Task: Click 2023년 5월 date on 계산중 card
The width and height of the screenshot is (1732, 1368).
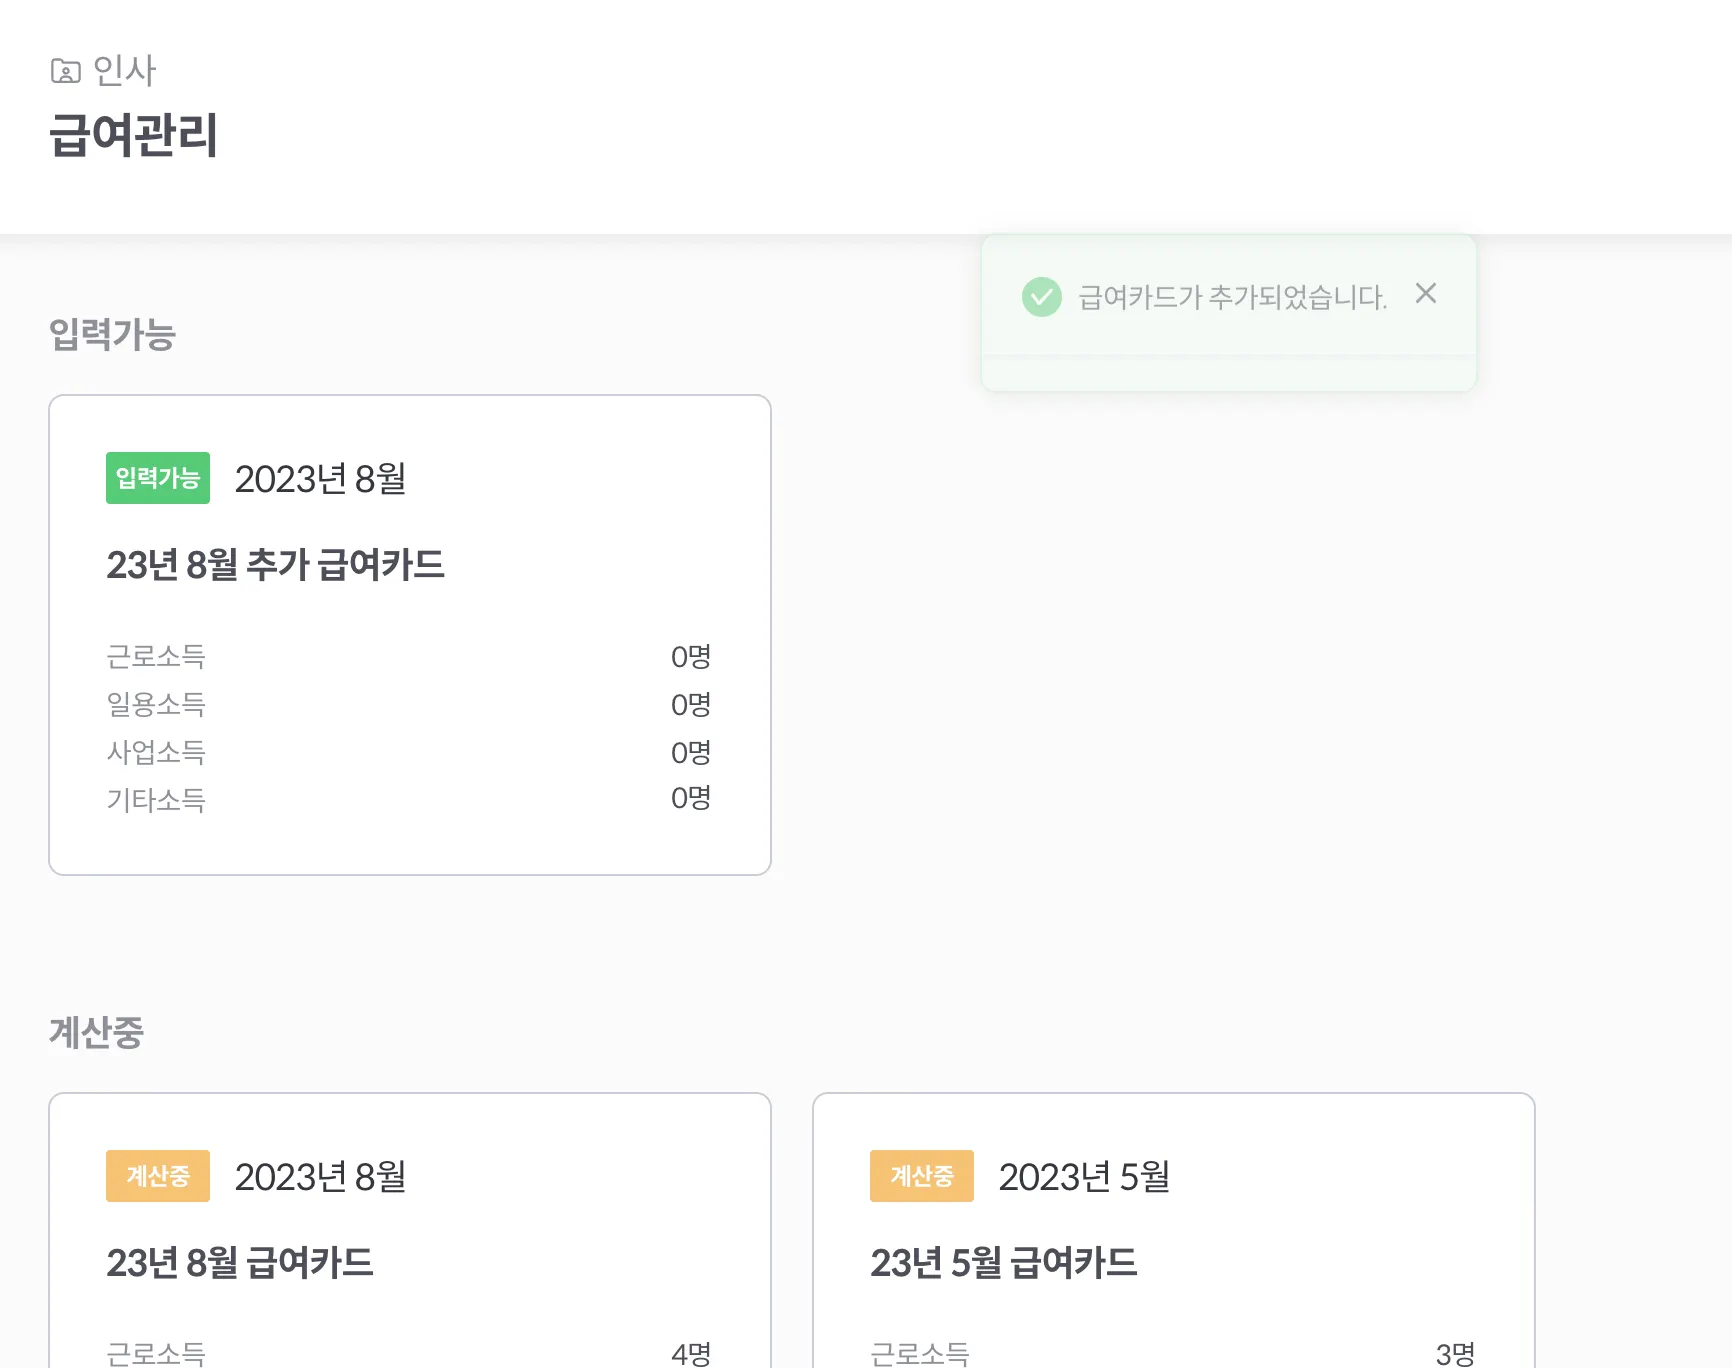Action: click(x=1084, y=1177)
